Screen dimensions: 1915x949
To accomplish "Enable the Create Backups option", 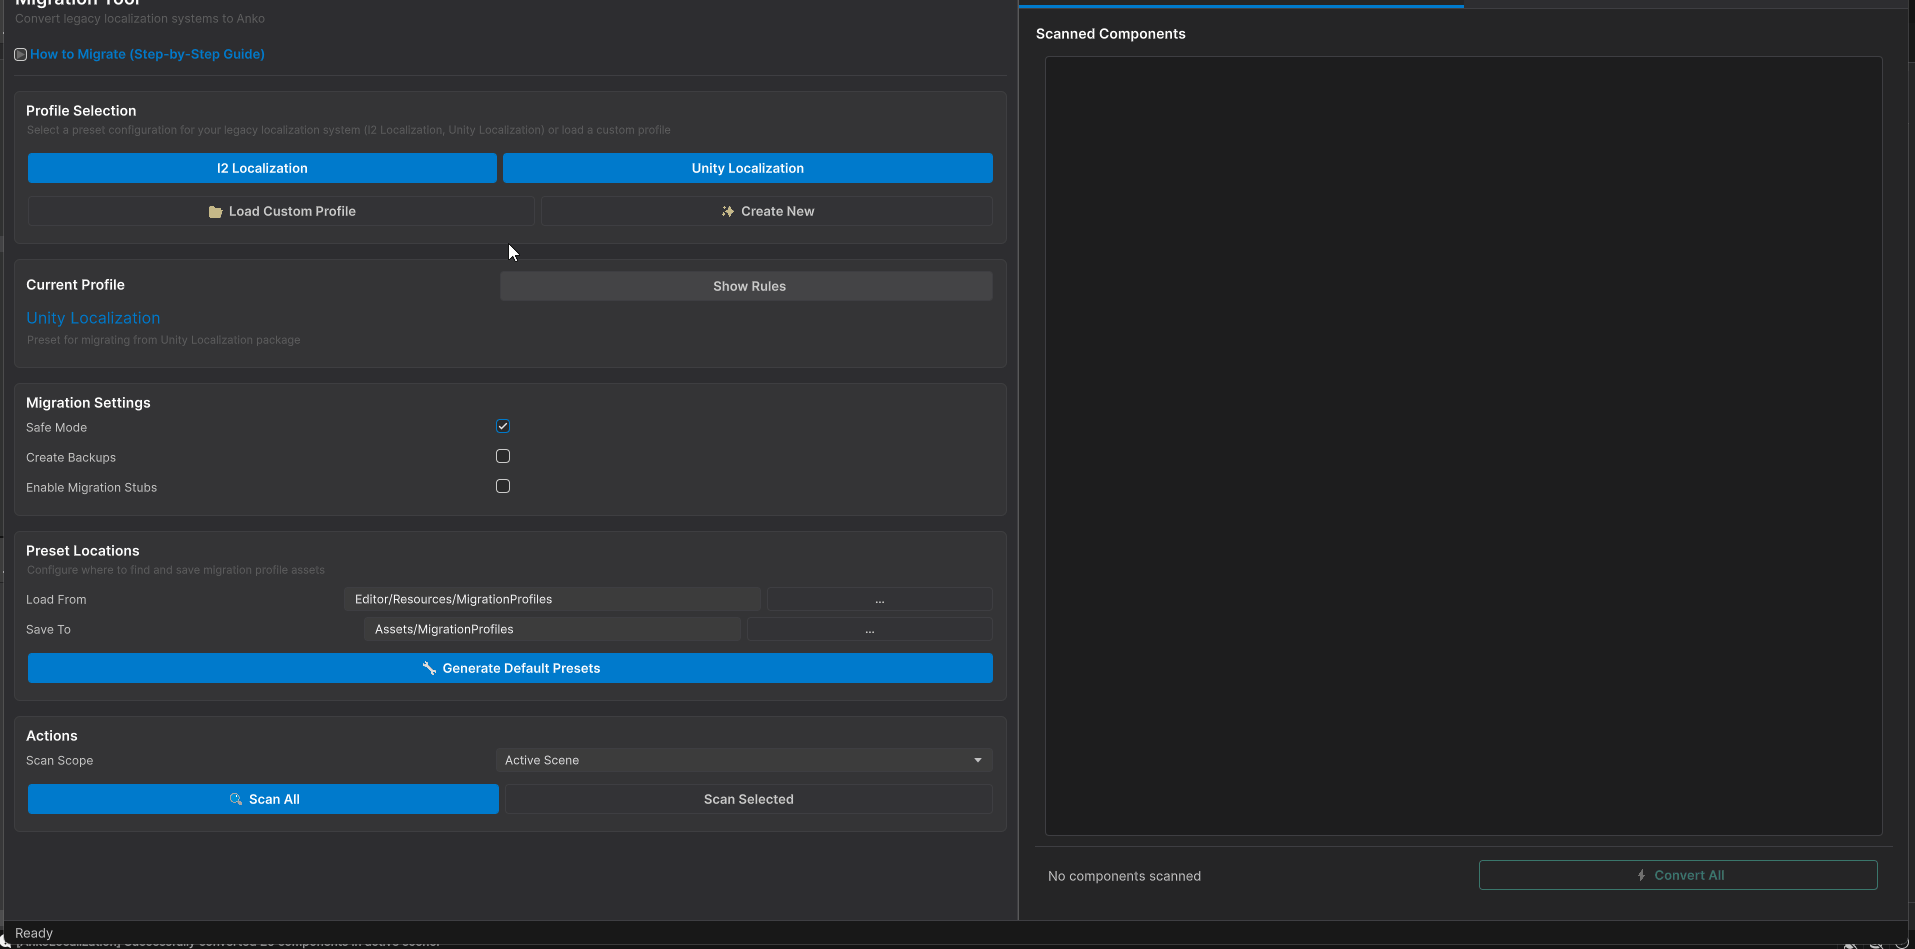I will 502,456.
